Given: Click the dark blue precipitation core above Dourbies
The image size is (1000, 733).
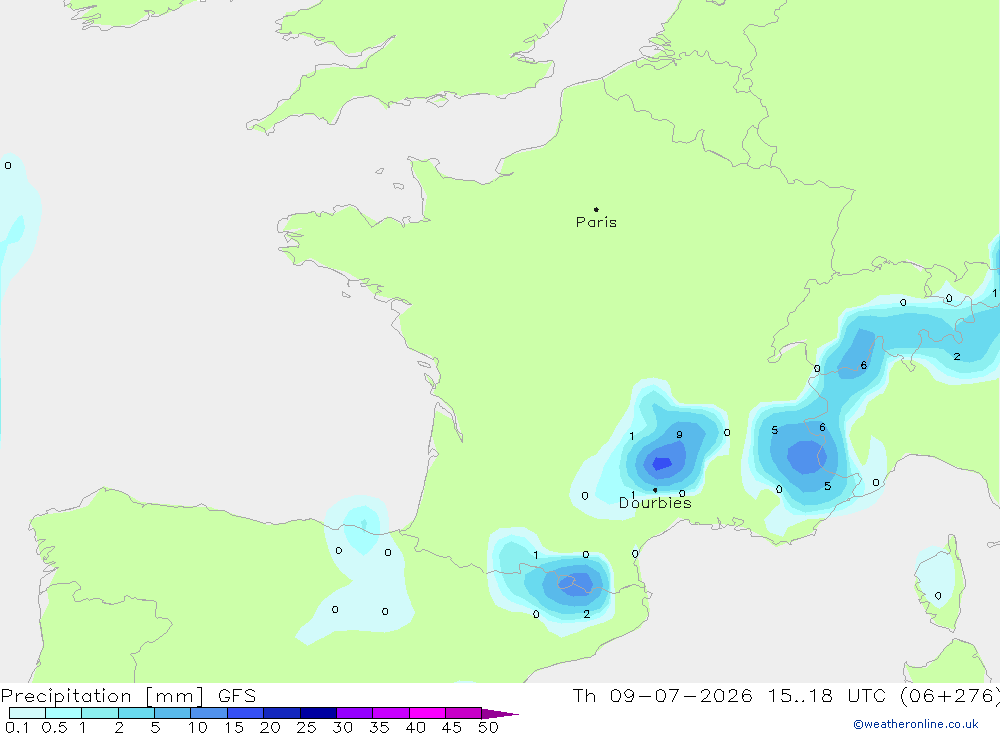Looking at the screenshot, I should 662,464.
